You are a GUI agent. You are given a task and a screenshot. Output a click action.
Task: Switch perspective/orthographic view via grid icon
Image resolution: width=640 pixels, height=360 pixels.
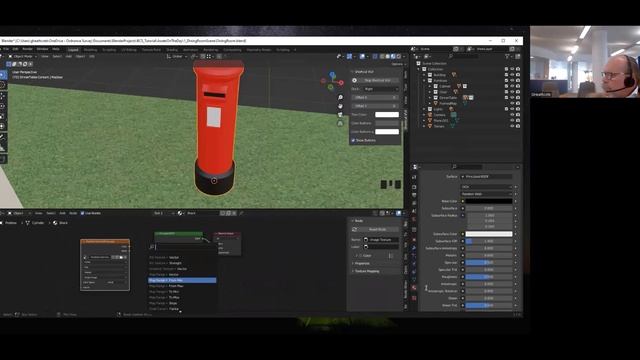340,123
